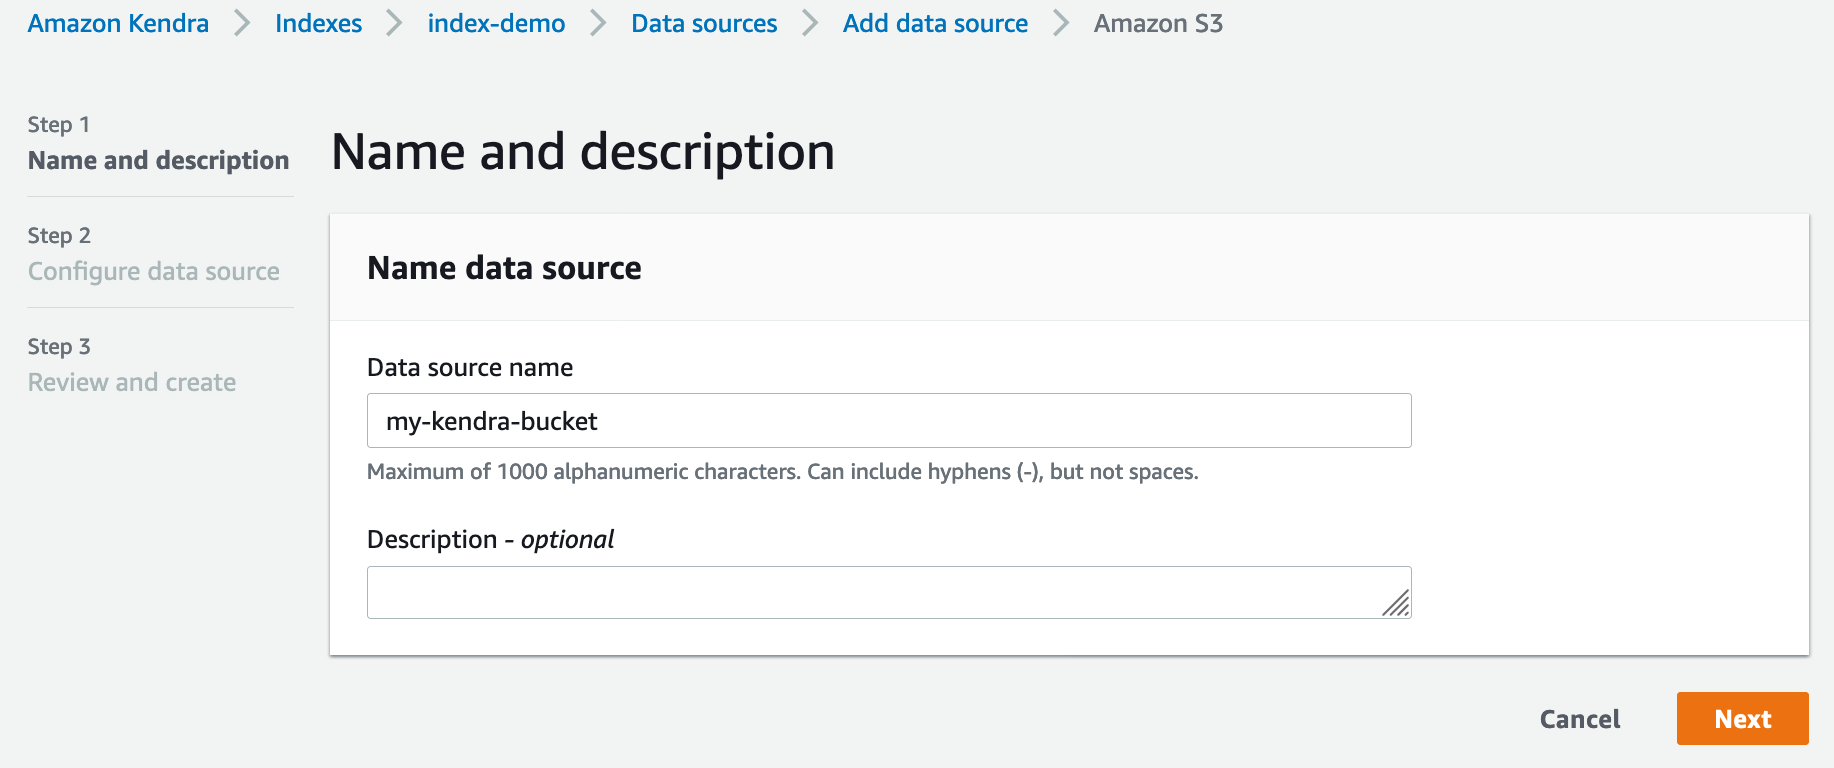Click the Name data source panel header
1834x768 pixels.
[x=504, y=268]
